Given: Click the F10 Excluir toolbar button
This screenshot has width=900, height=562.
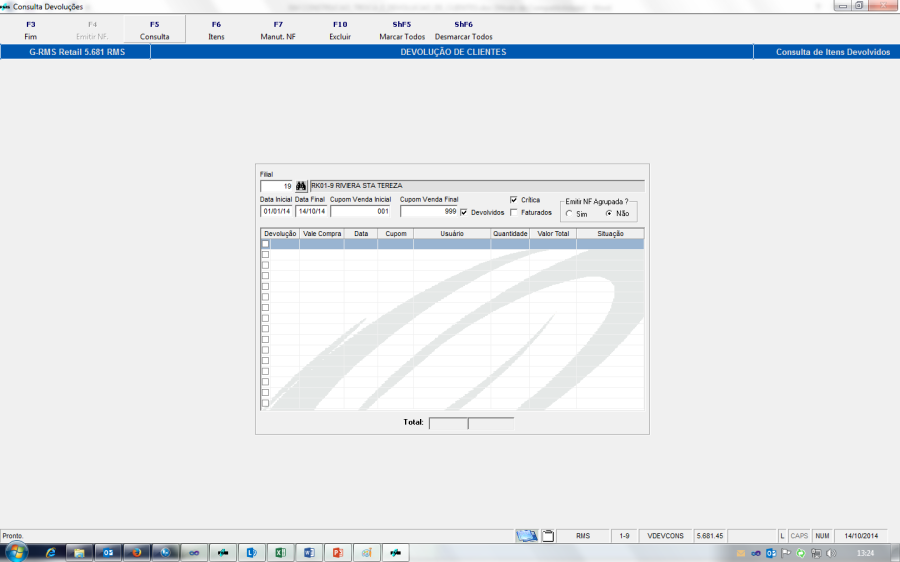Looking at the screenshot, I should point(340,30).
